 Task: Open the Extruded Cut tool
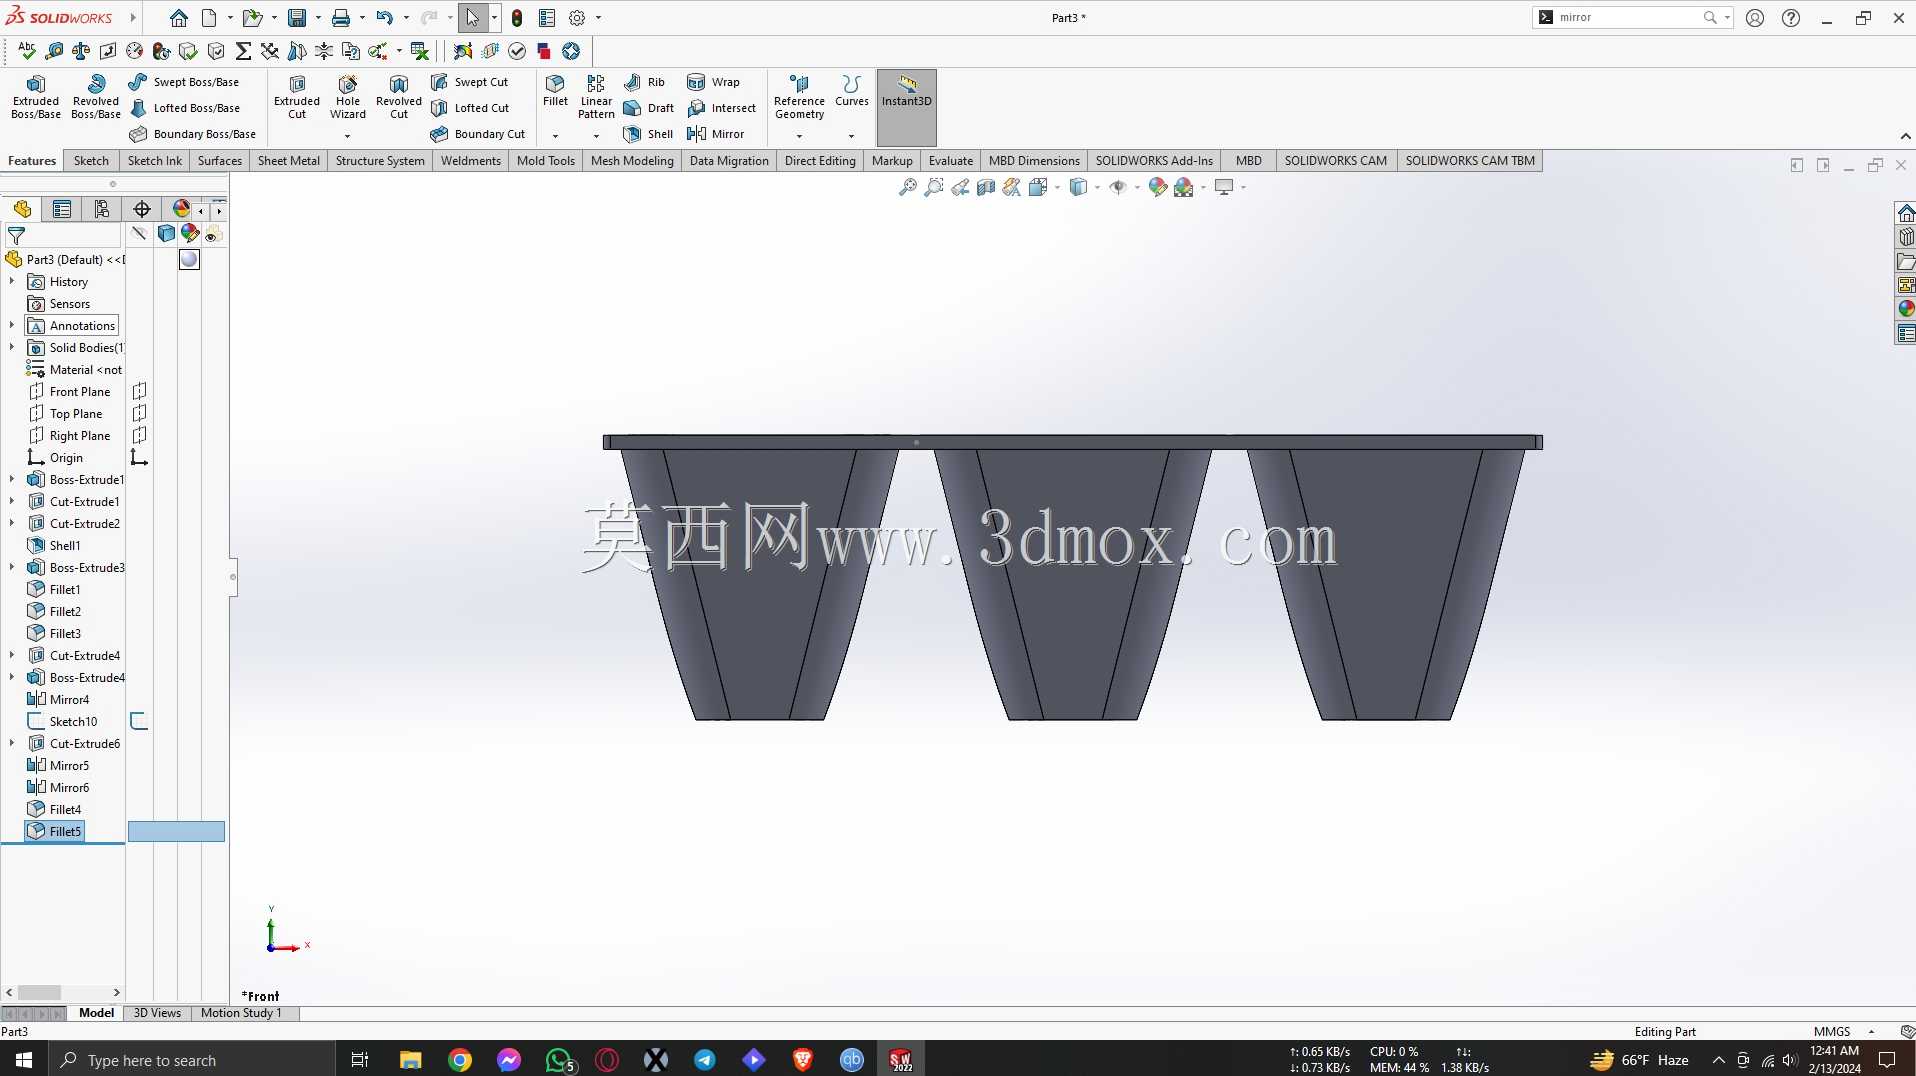click(x=297, y=97)
